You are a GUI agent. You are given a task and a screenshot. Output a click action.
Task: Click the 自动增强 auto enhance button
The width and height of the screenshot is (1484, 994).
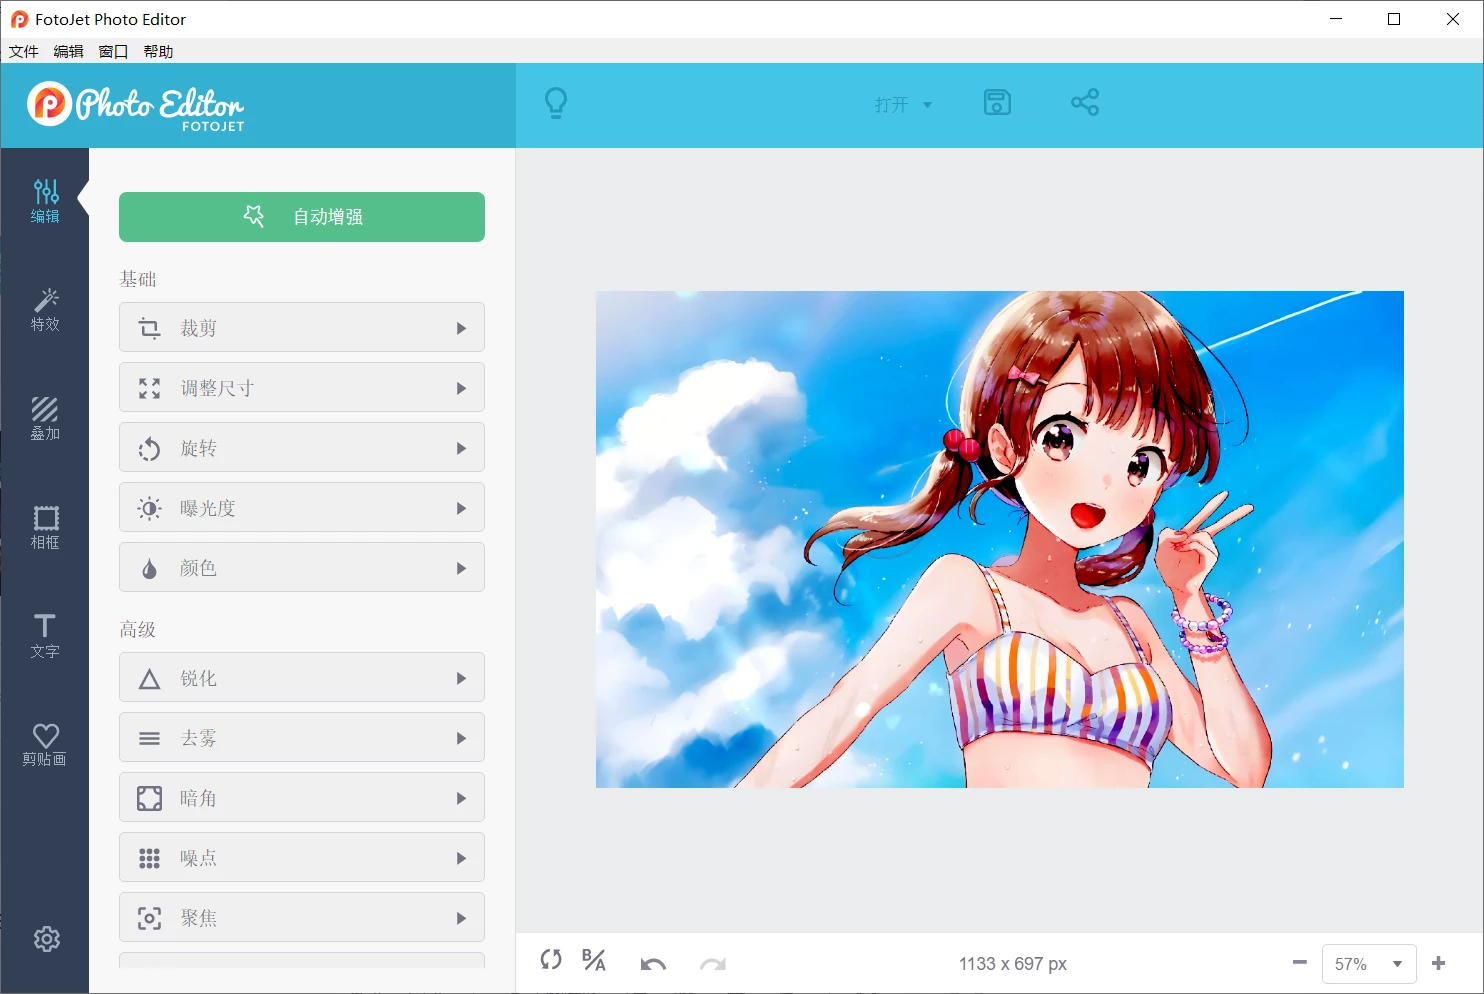point(302,217)
